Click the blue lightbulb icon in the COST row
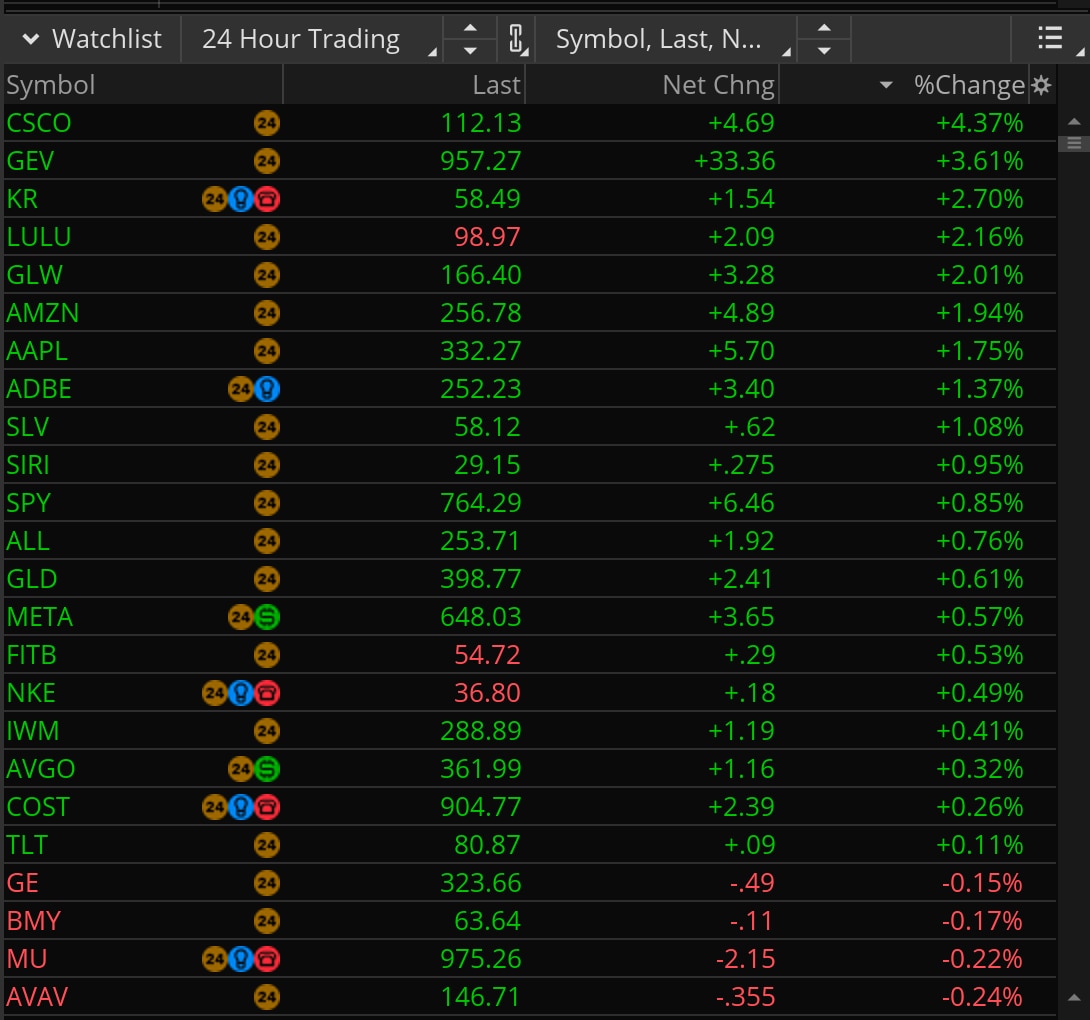 tap(241, 807)
